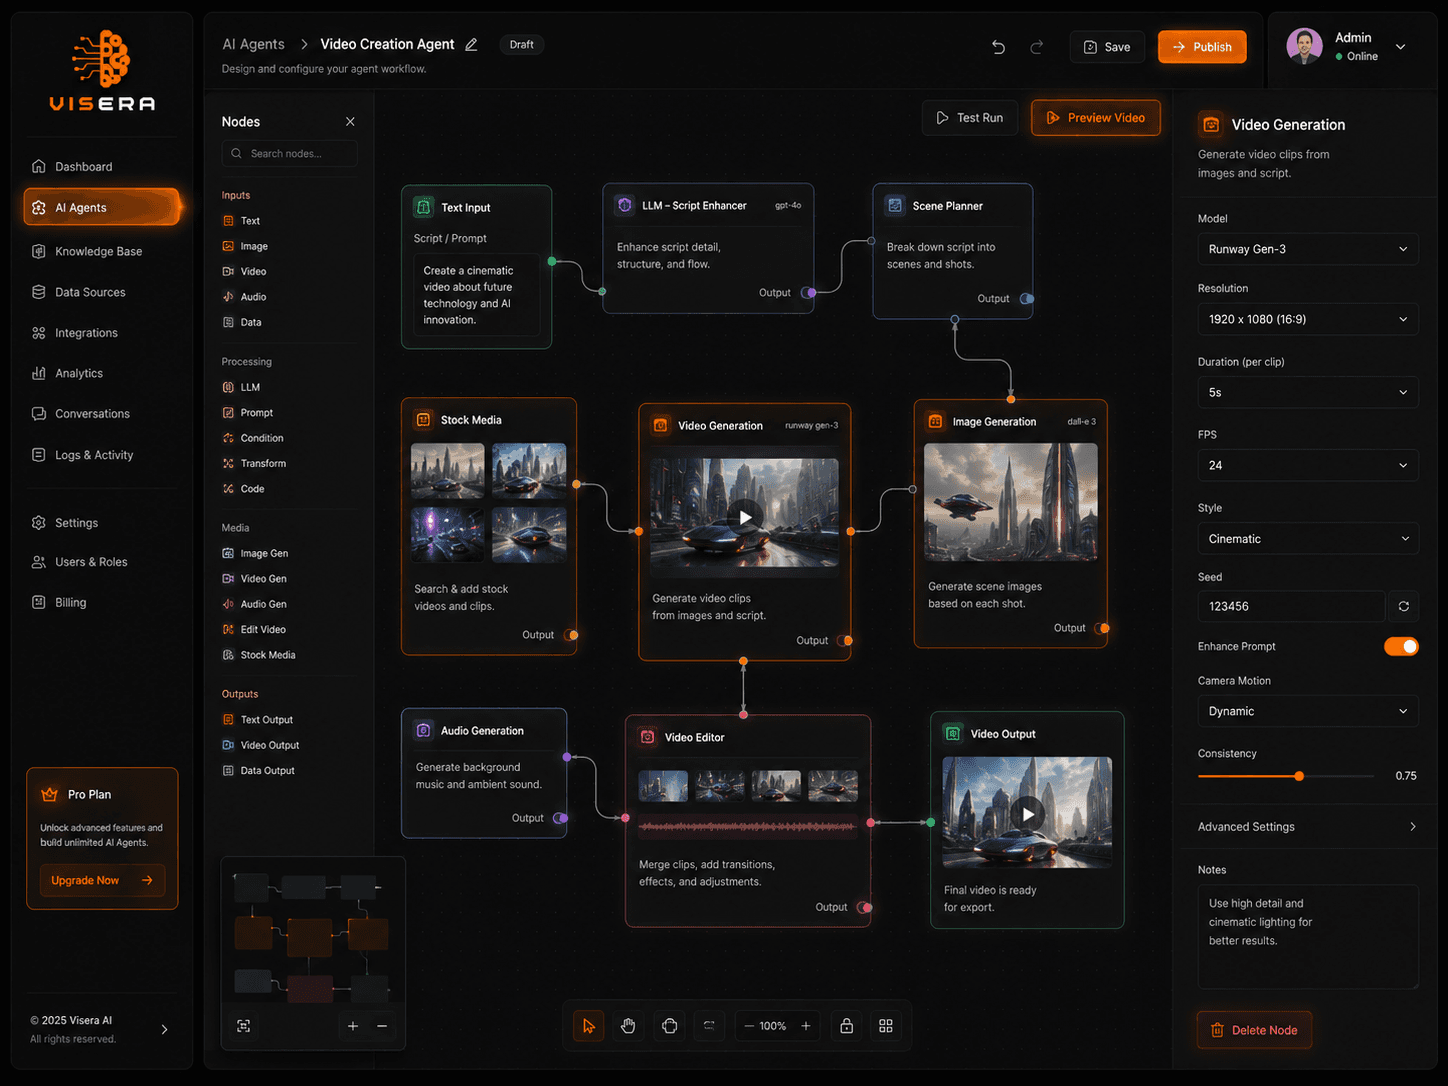Play the Video Output preview
The width and height of the screenshot is (1448, 1086).
pyautogui.click(x=1027, y=813)
